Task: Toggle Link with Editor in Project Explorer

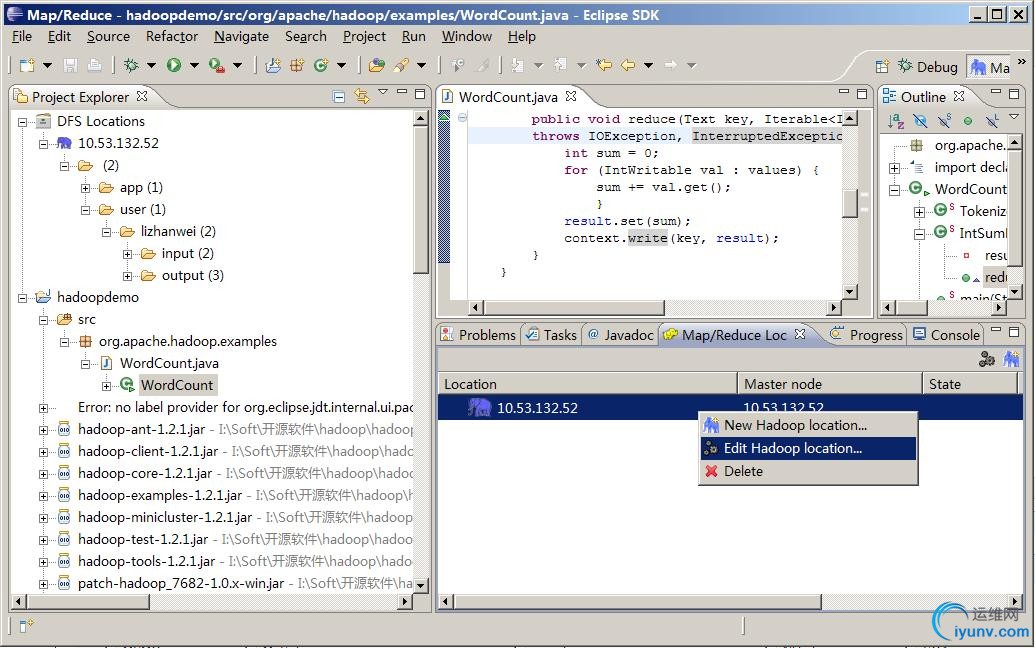Action: [362, 96]
